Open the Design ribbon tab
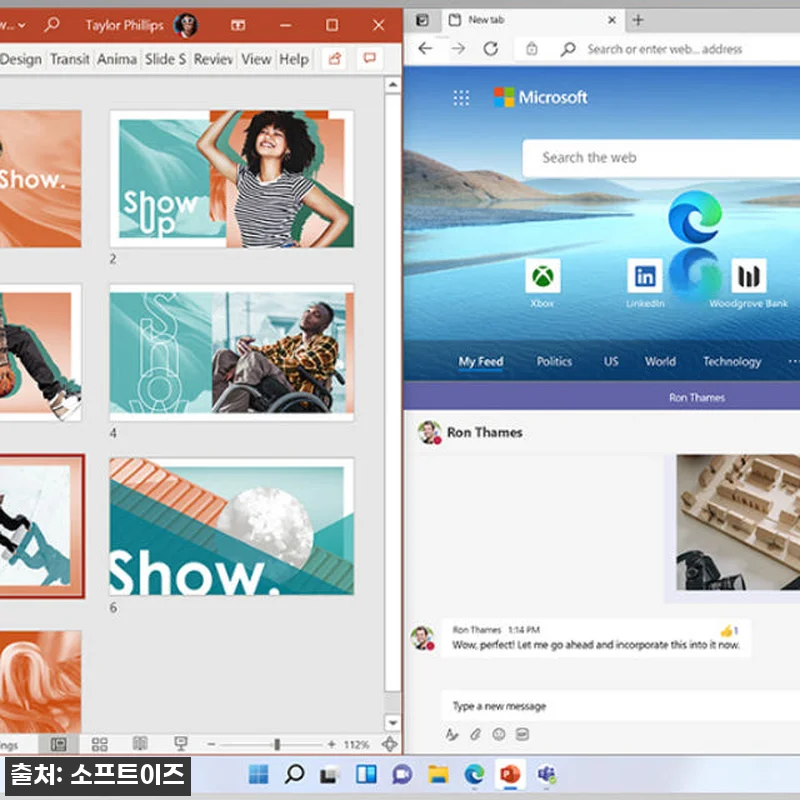 (21, 59)
